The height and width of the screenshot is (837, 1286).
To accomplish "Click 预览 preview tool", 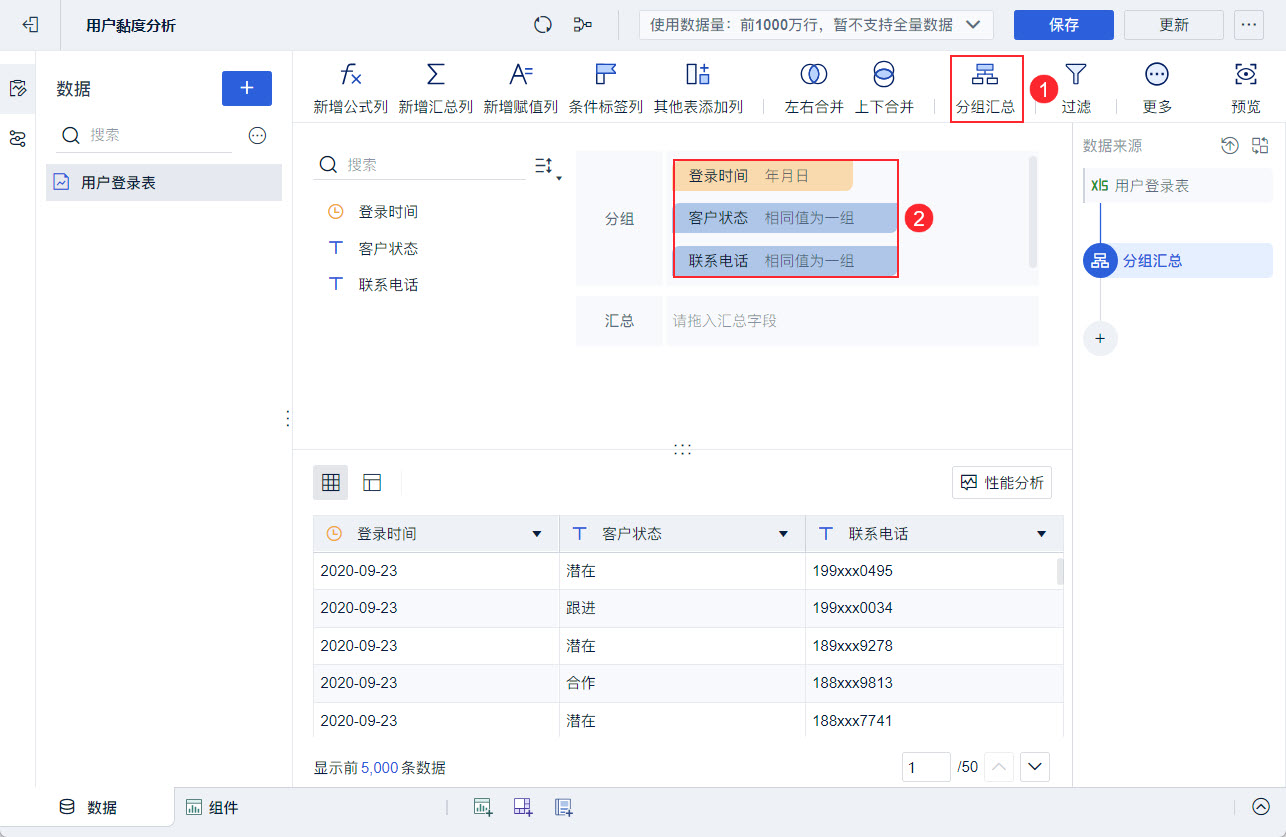I will (1245, 88).
